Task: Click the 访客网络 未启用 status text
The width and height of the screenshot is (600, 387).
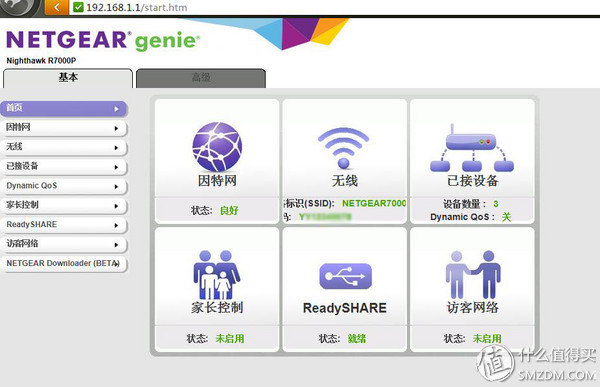Action: (487, 338)
